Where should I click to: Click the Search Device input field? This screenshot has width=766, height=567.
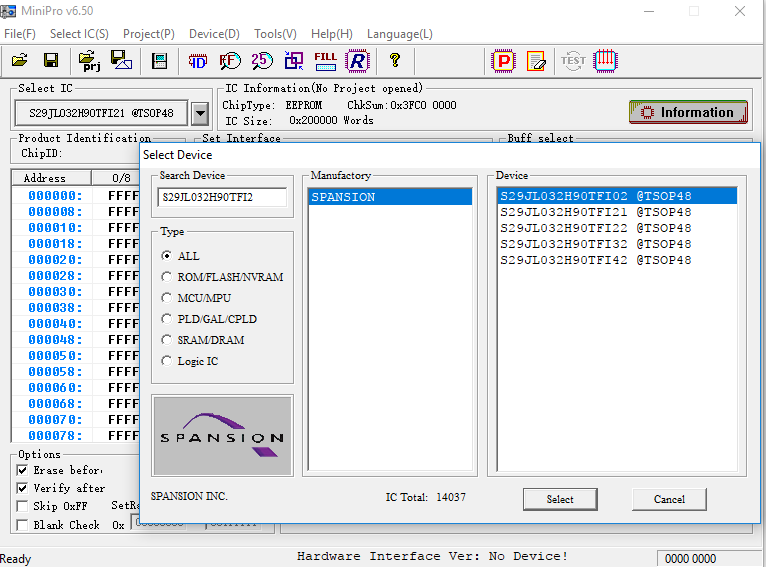point(222,197)
